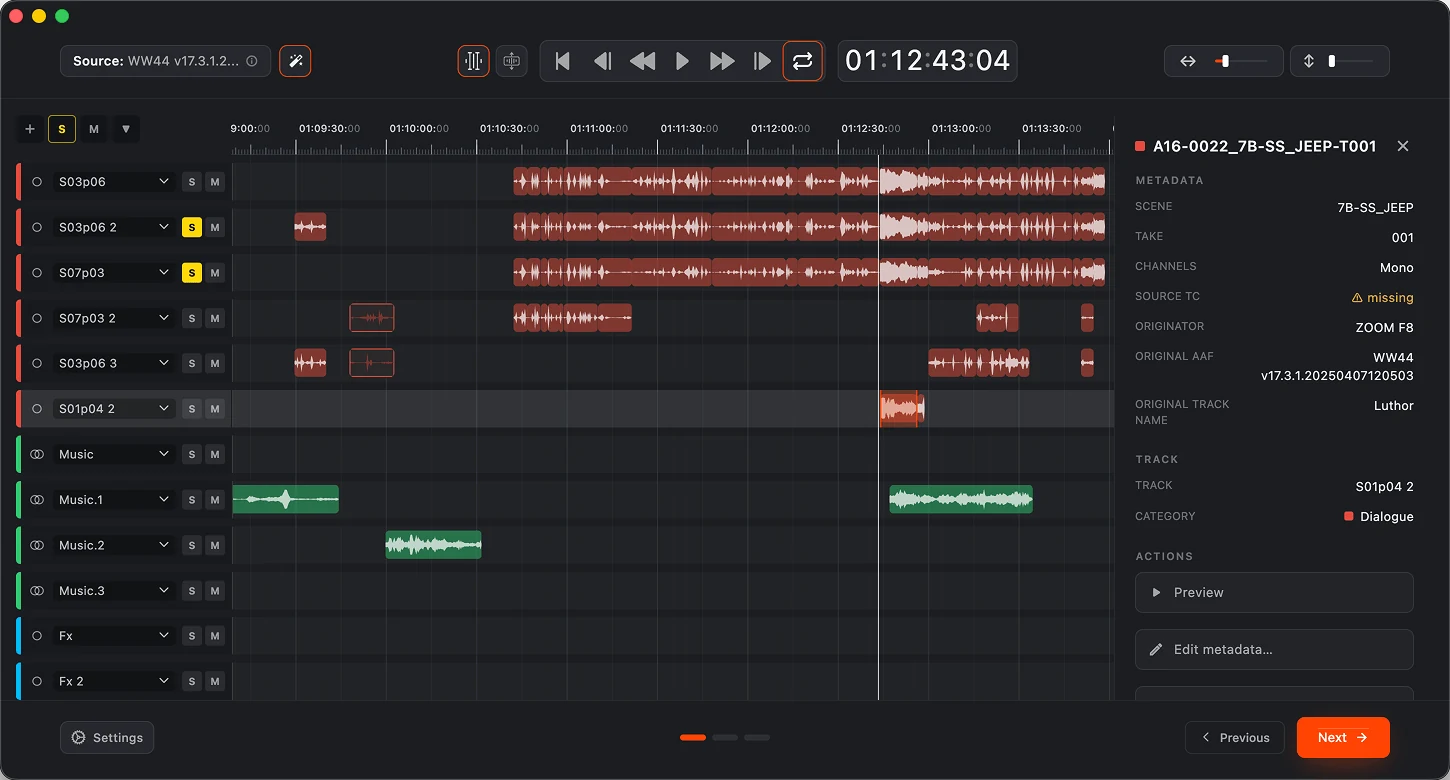This screenshot has width=1450, height=780.
Task: Select the green clip on track Music.2
Action: click(x=434, y=545)
